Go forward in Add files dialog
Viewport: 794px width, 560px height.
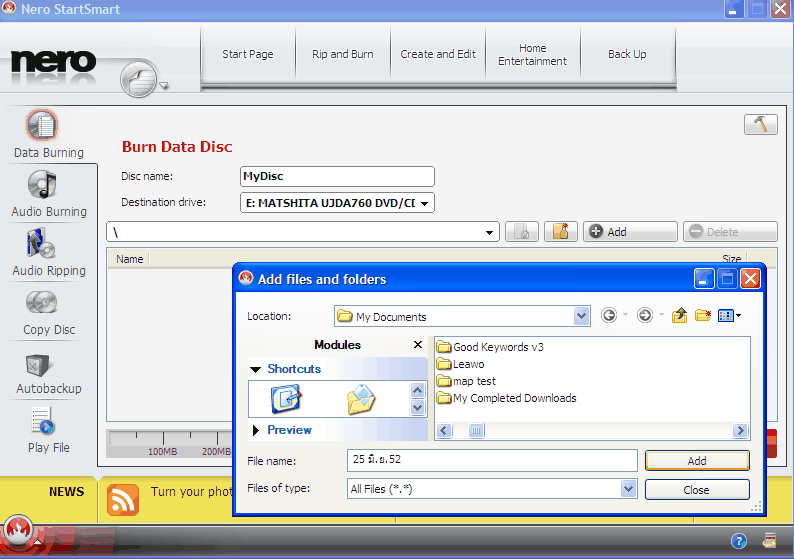pyautogui.click(x=645, y=315)
